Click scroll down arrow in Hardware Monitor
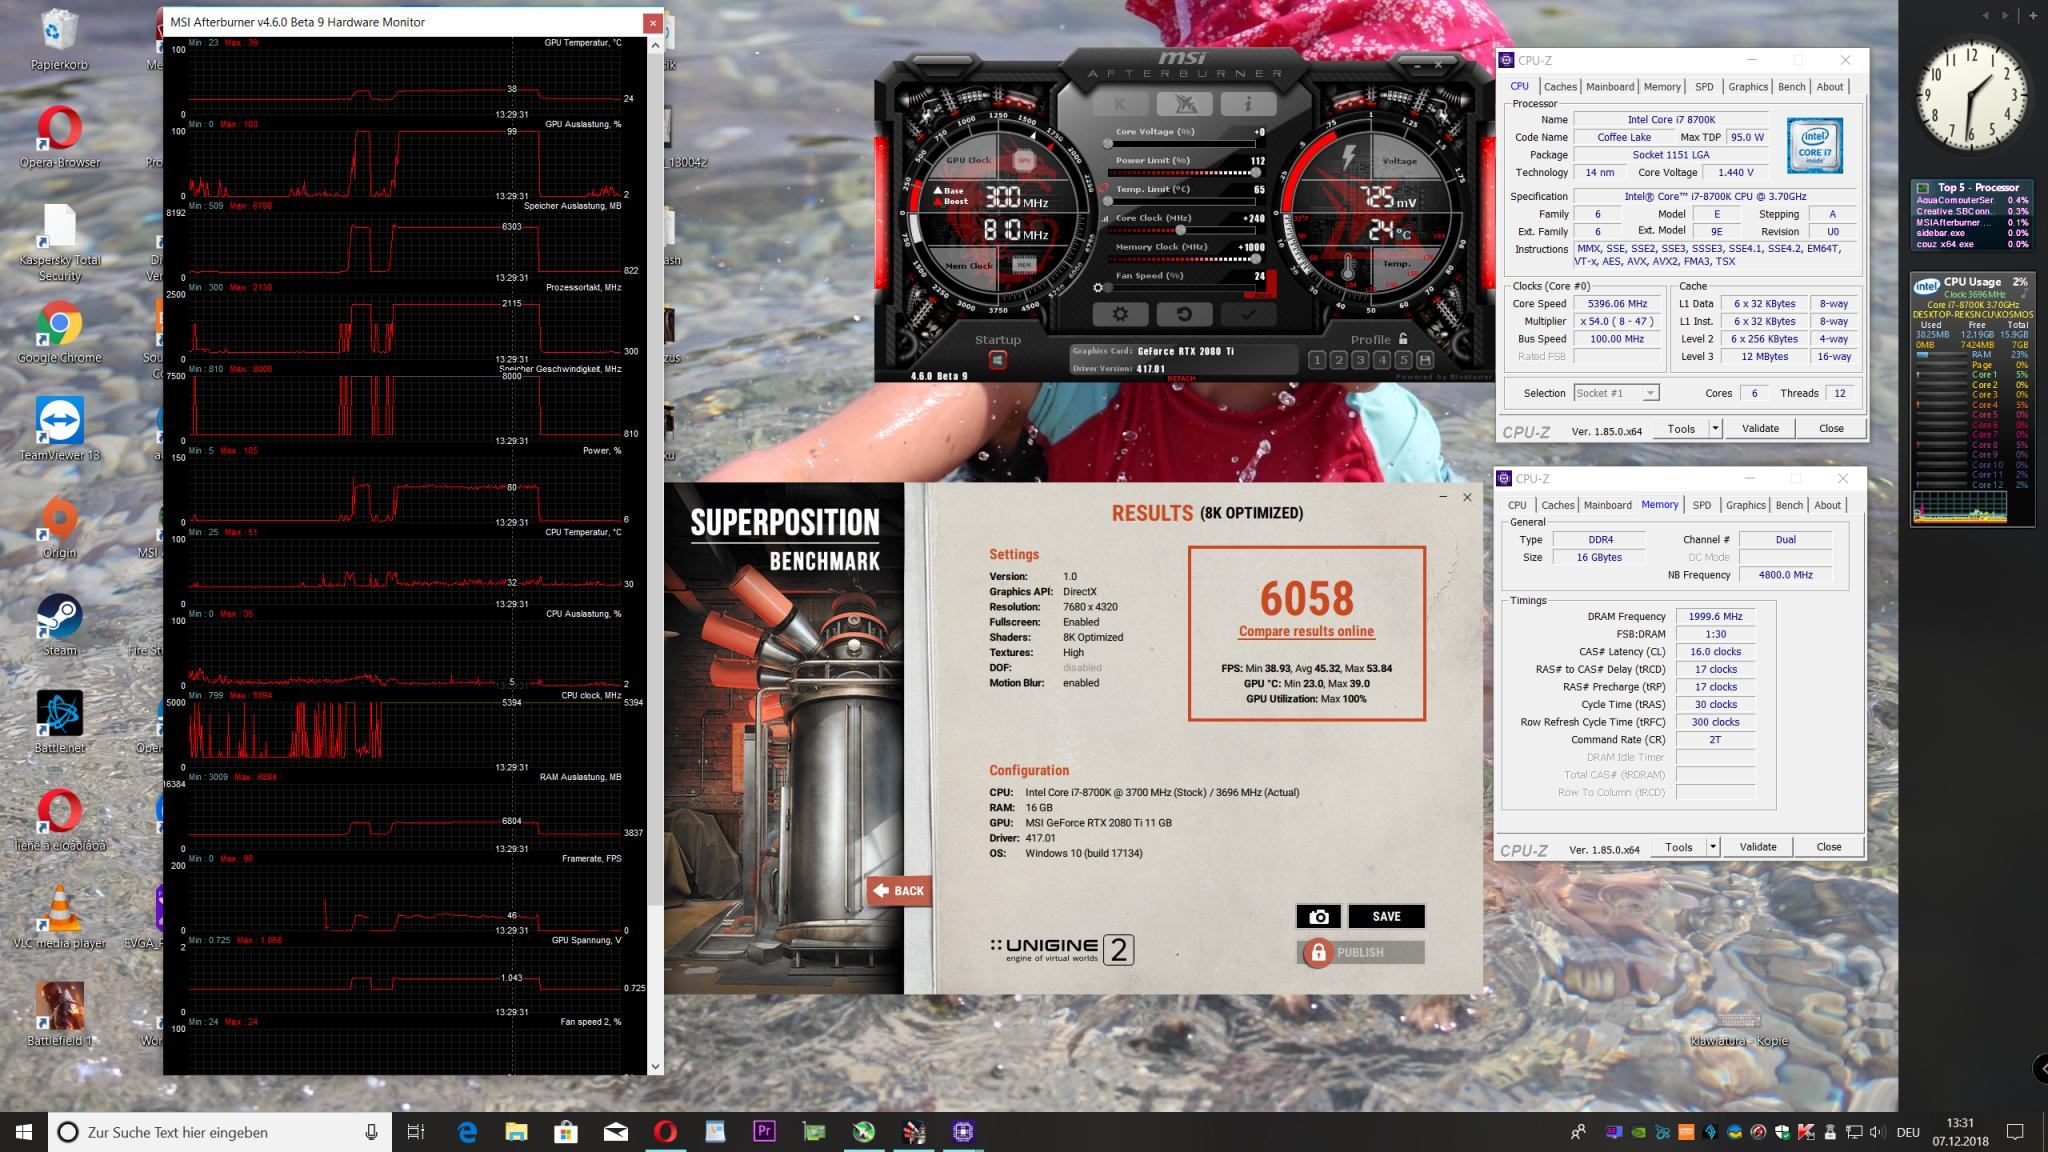The width and height of the screenshot is (2048, 1152). [x=655, y=1066]
